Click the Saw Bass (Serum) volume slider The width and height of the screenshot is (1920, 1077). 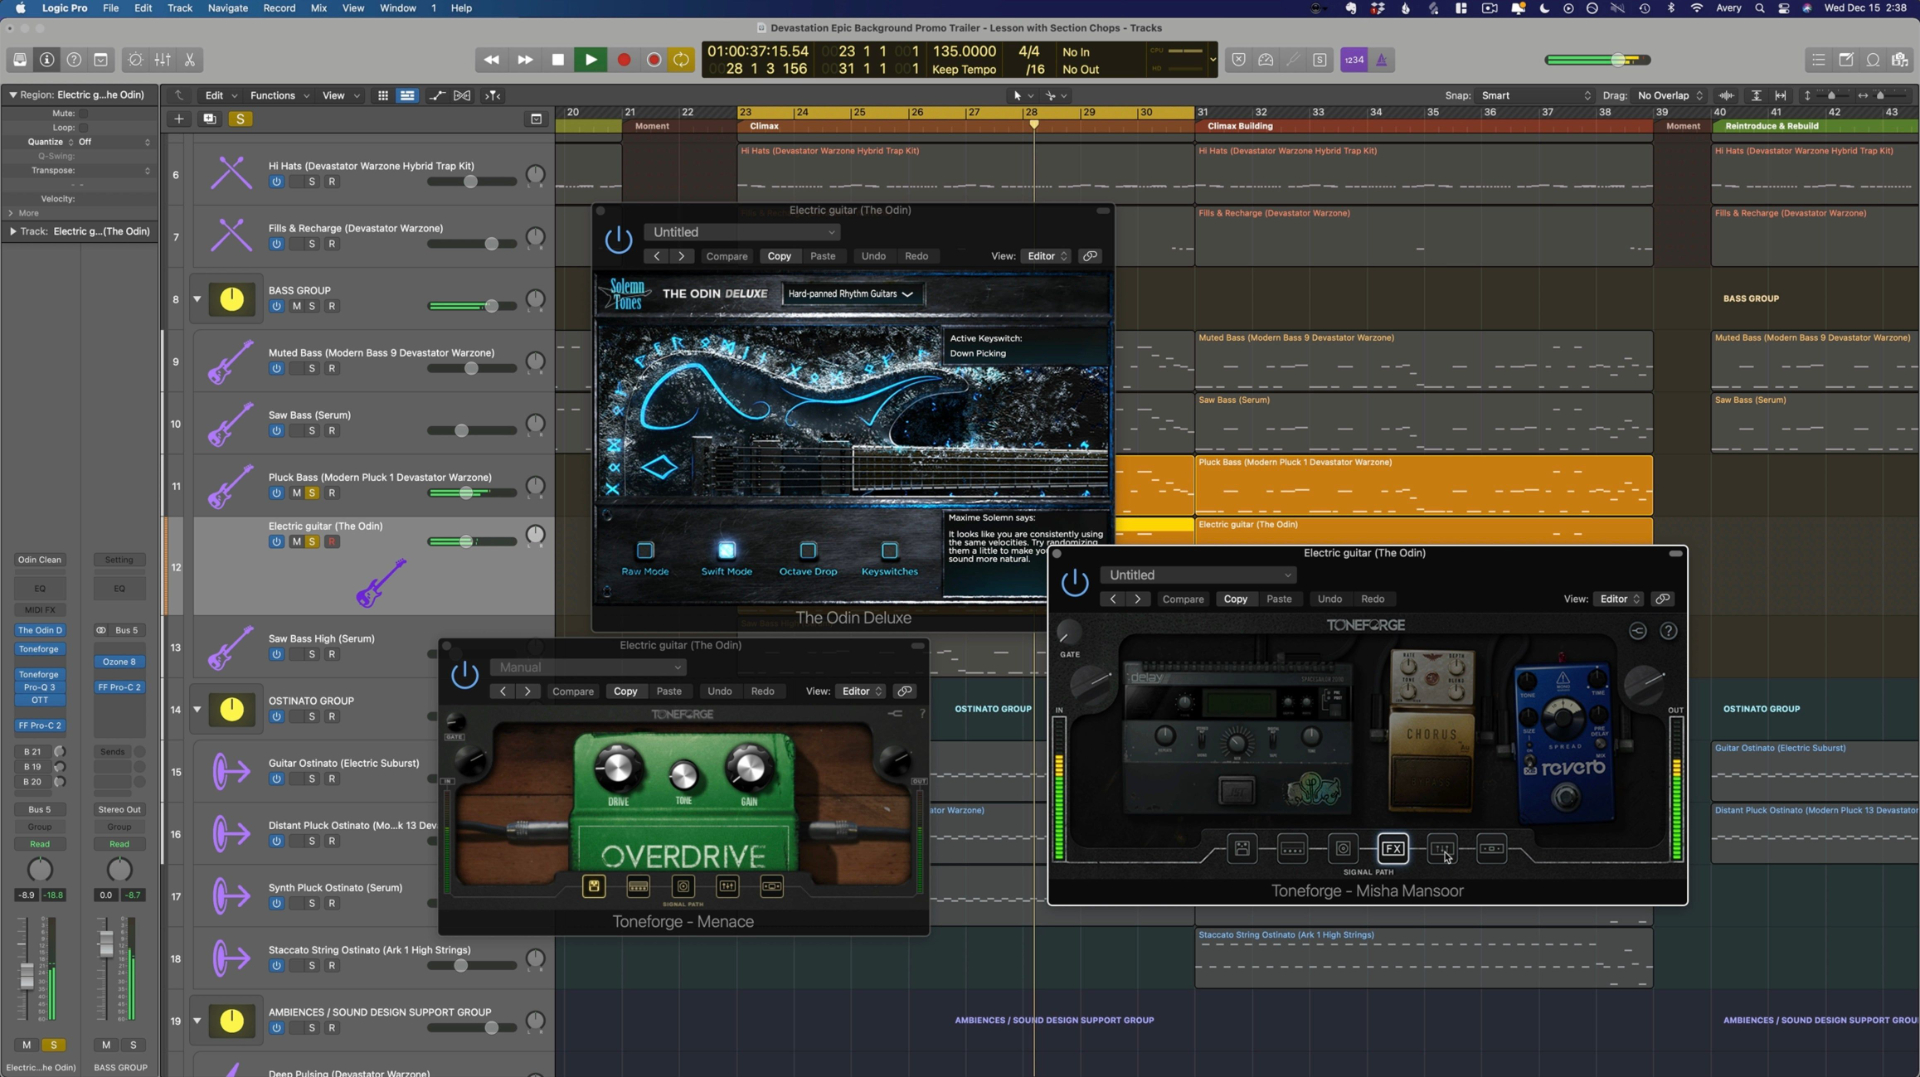461,431
